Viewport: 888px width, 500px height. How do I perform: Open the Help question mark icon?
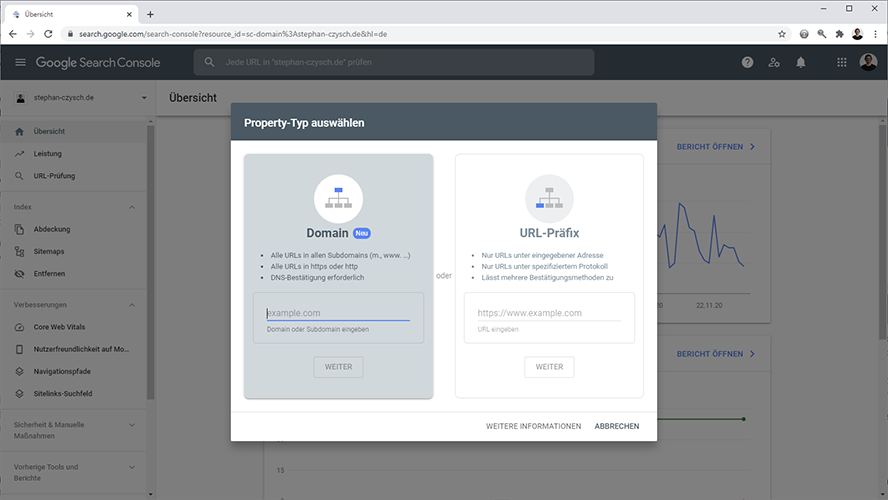748,62
